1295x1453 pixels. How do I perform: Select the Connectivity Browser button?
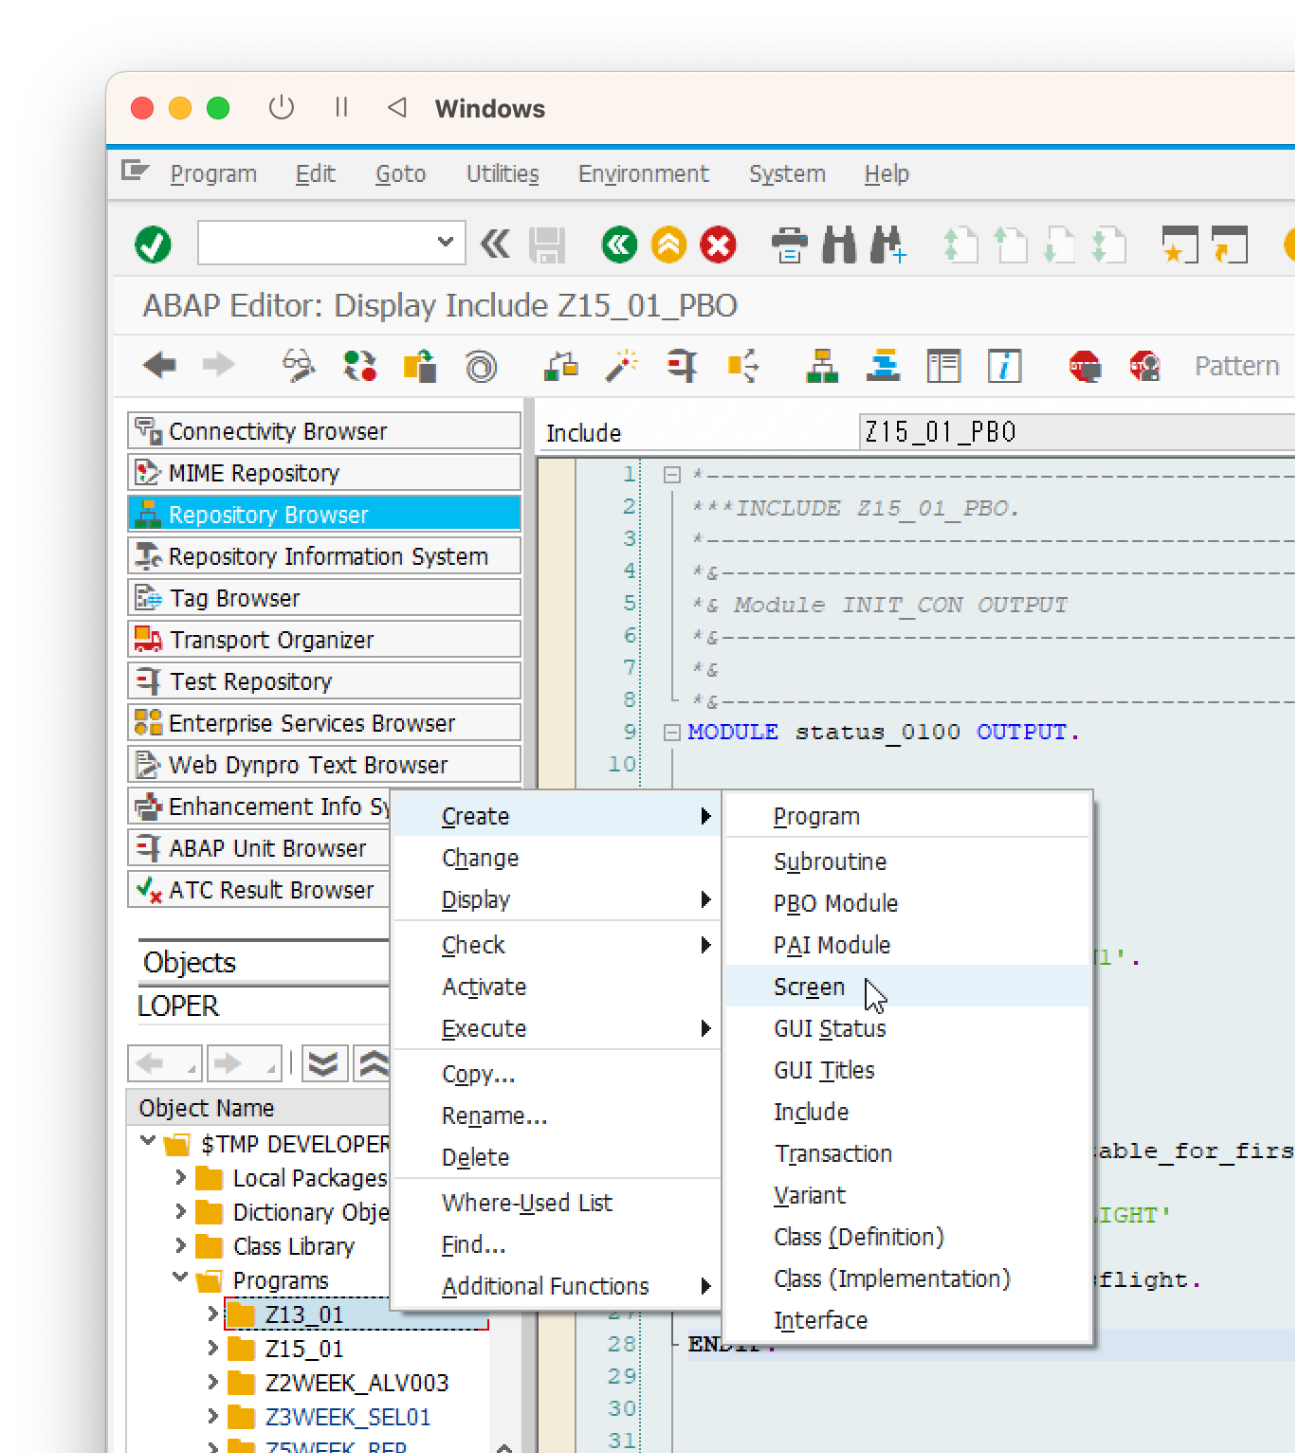click(x=324, y=431)
